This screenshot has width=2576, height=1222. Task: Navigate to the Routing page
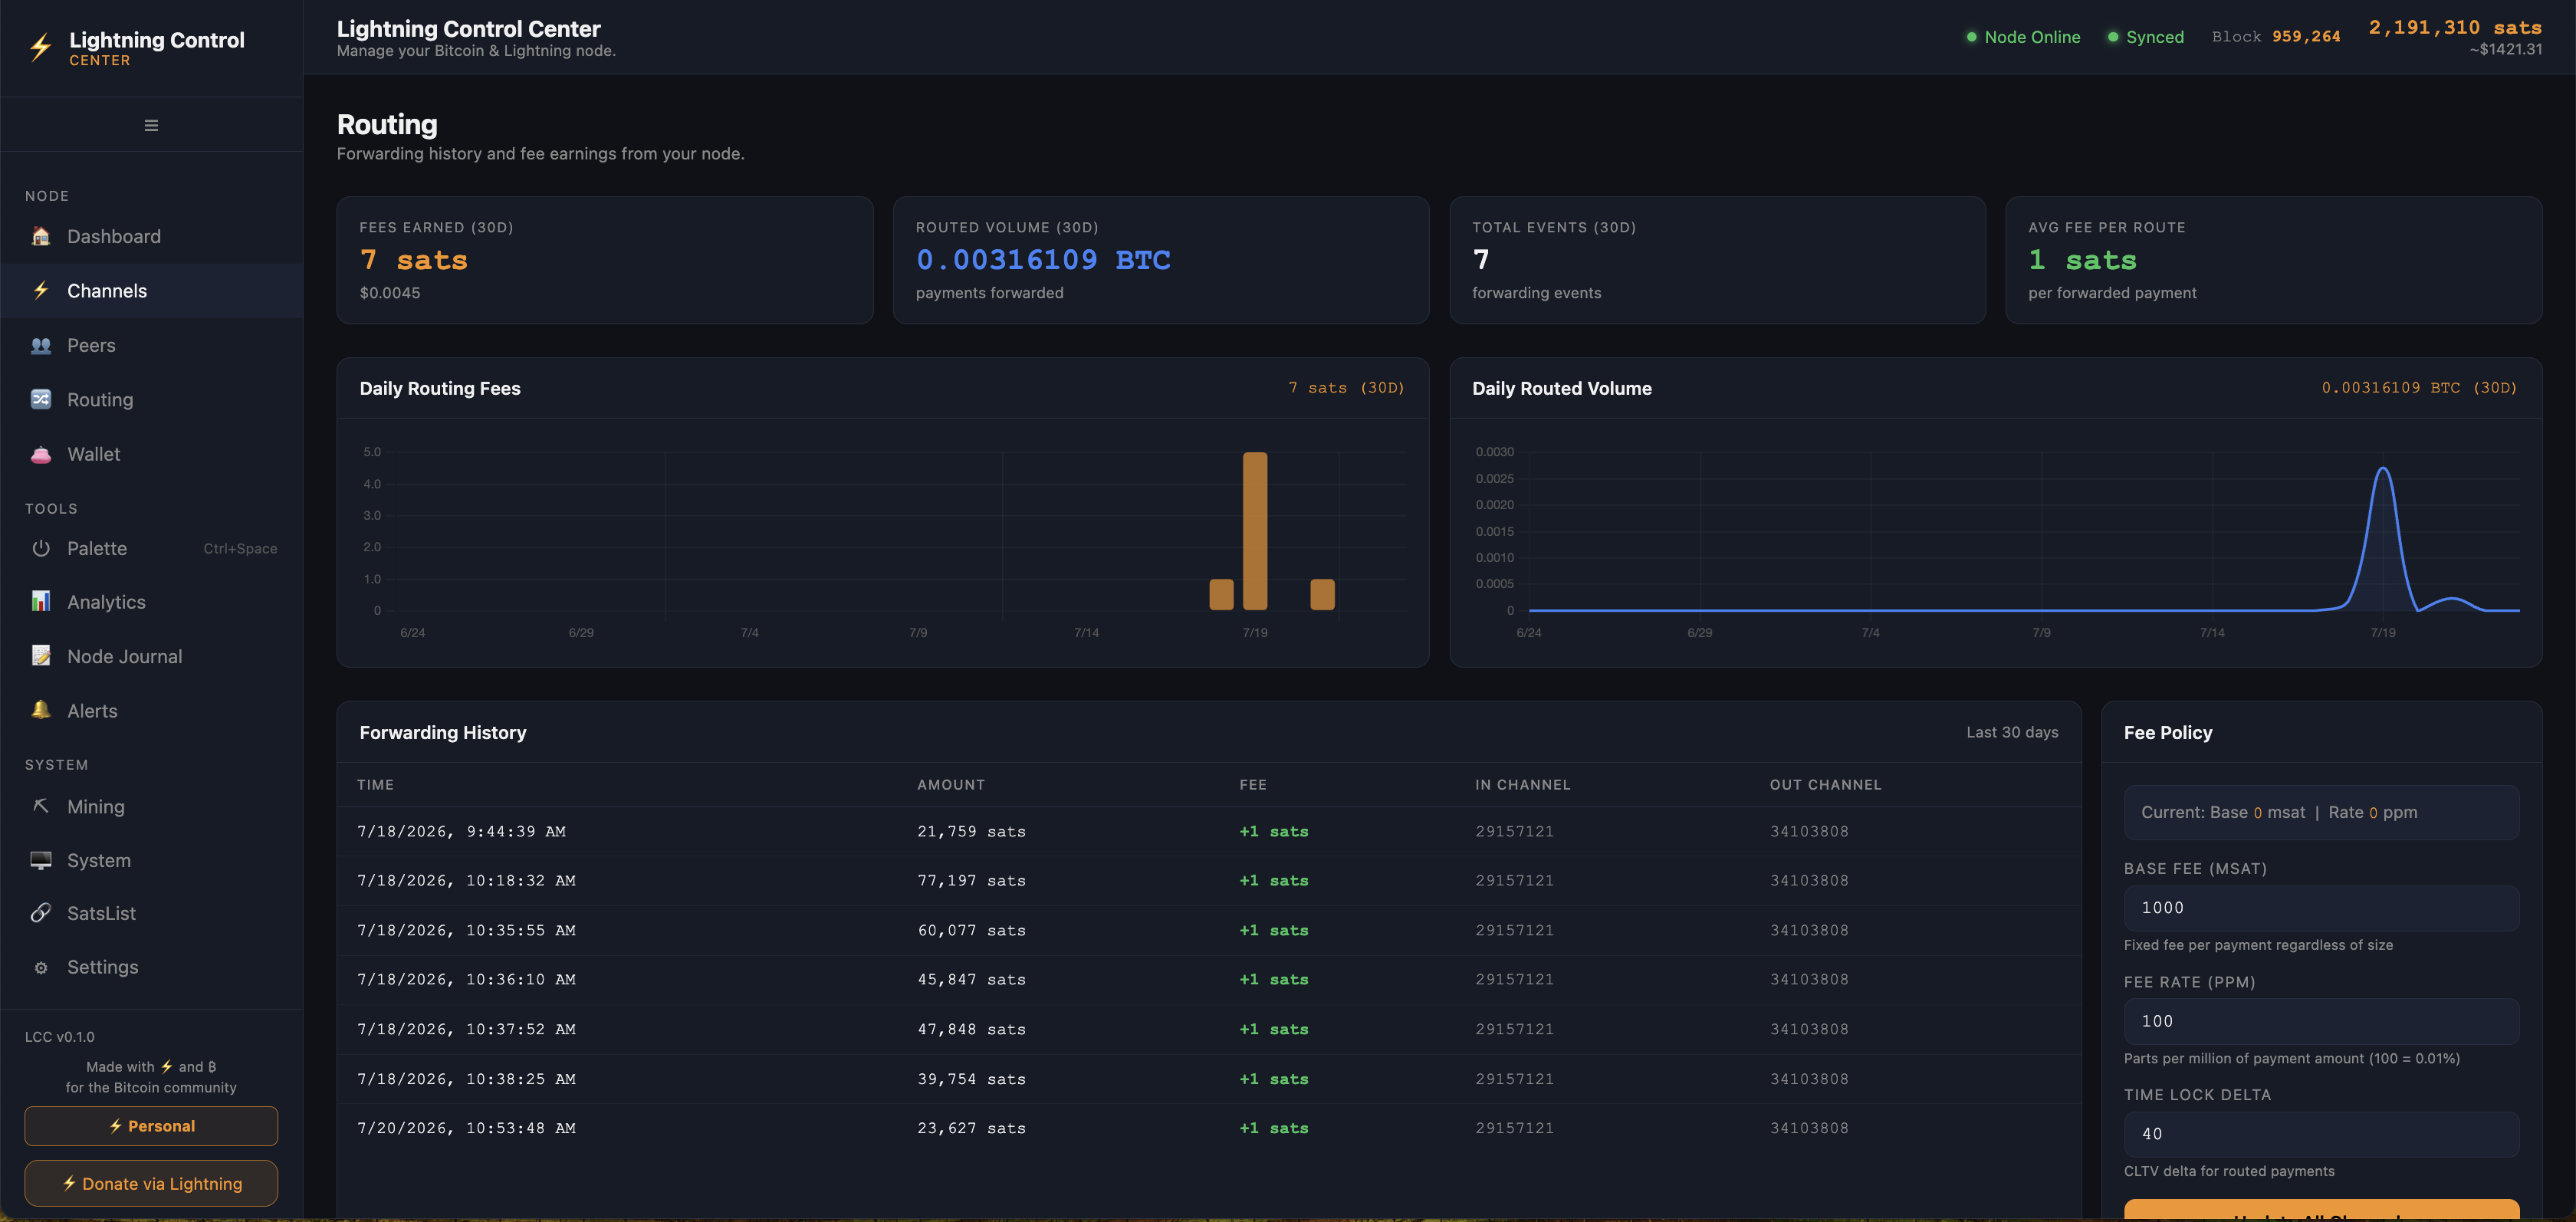(x=152, y=400)
